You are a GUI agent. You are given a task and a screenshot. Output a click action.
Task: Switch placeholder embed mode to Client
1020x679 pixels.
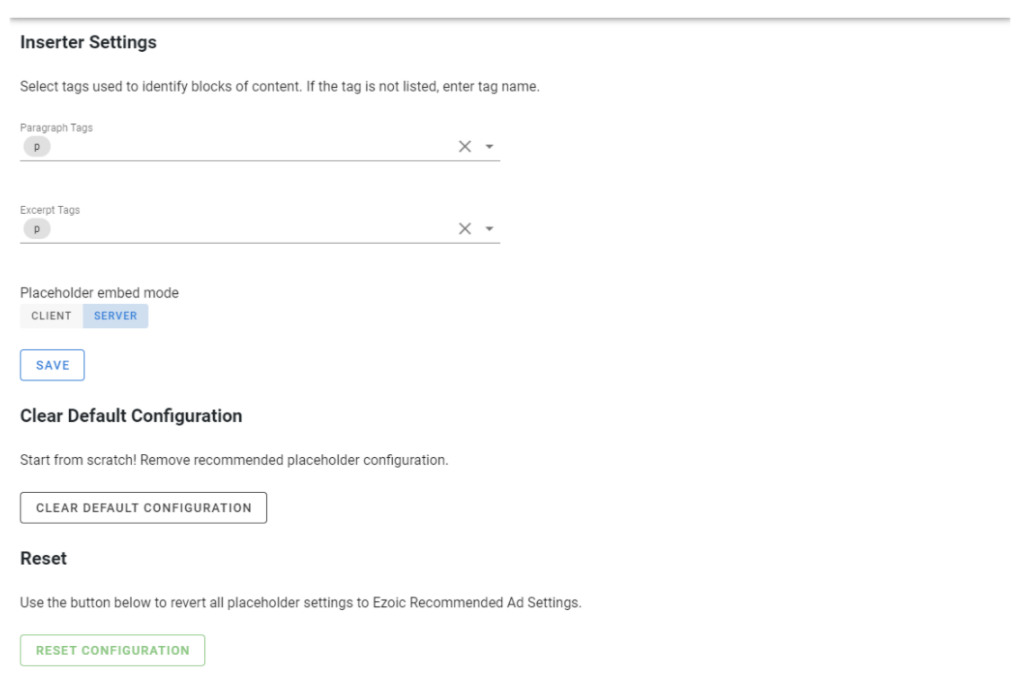(x=51, y=316)
